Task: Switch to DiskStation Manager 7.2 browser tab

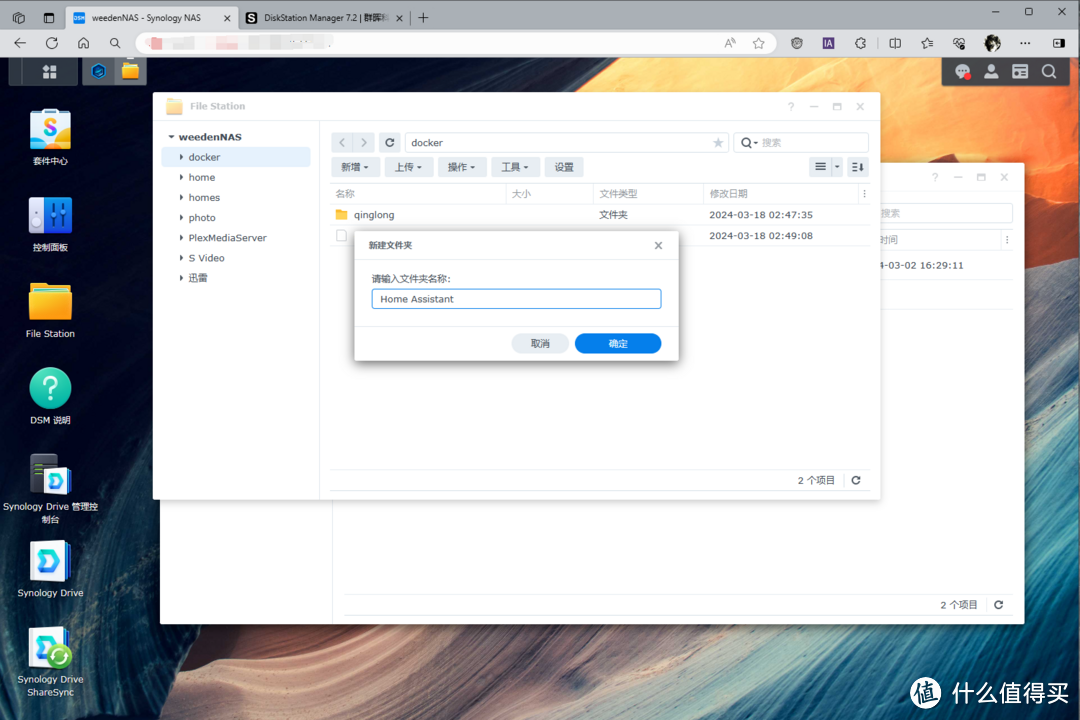Action: (325, 18)
